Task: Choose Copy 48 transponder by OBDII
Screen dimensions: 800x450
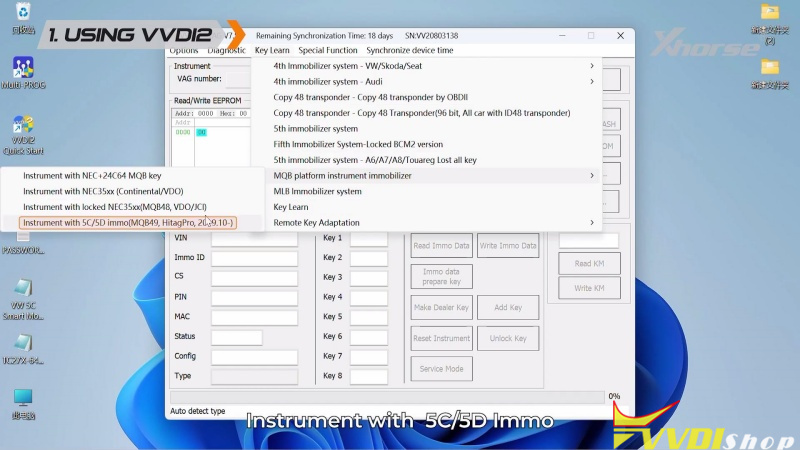Action: pyautogui.click(x=372, y=97)
